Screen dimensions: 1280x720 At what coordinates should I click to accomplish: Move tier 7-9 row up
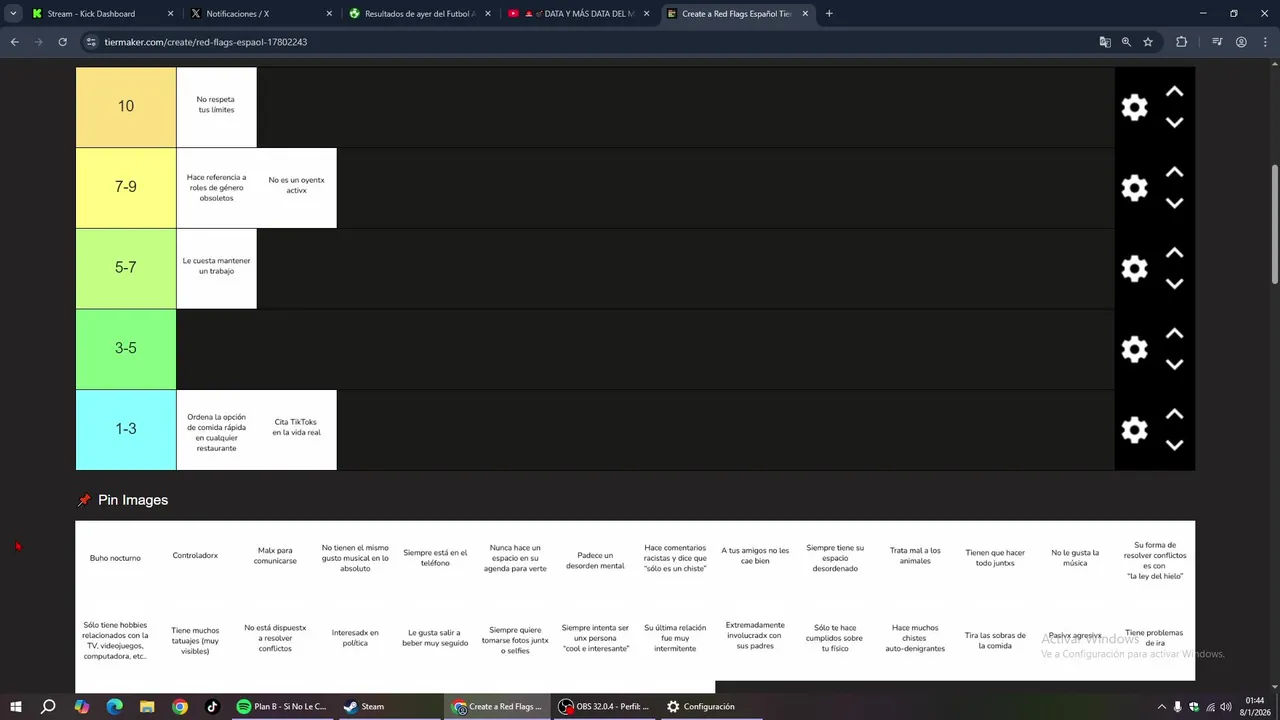[x=1175, y=173]
